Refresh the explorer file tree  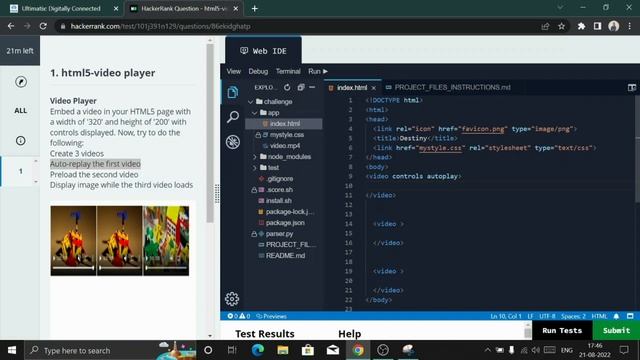pyautogui.click(x=287, y=87)
